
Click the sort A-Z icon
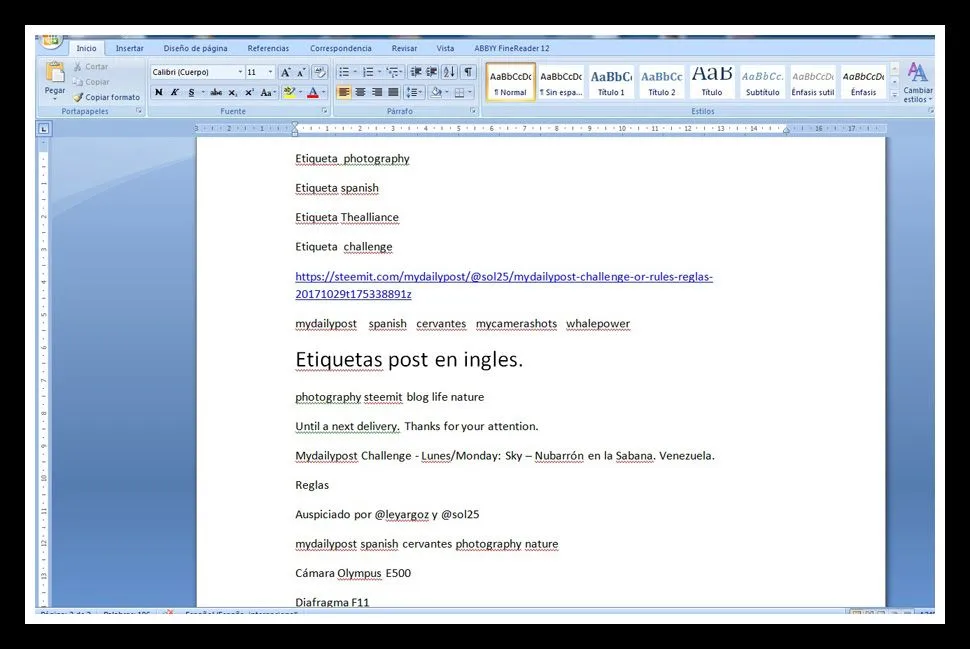tap(449, 72)
